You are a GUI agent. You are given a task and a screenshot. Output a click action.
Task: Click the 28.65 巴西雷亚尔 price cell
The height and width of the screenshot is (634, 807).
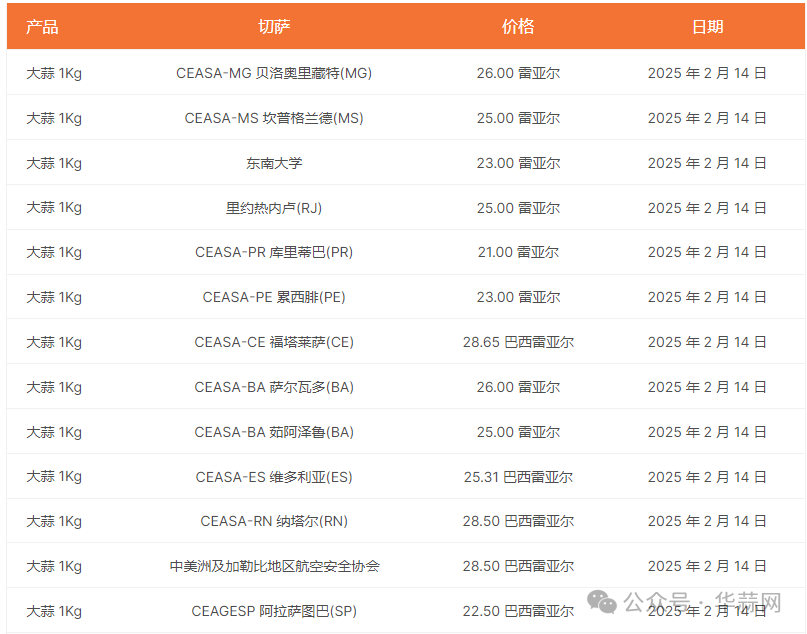click(x=518, y=342)
